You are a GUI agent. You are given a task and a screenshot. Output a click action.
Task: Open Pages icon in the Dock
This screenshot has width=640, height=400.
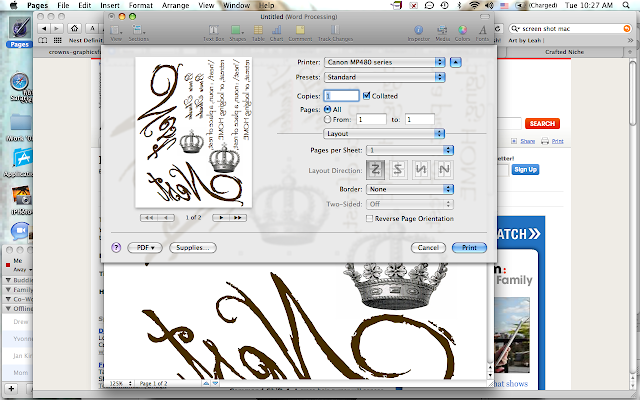(20, 29)
